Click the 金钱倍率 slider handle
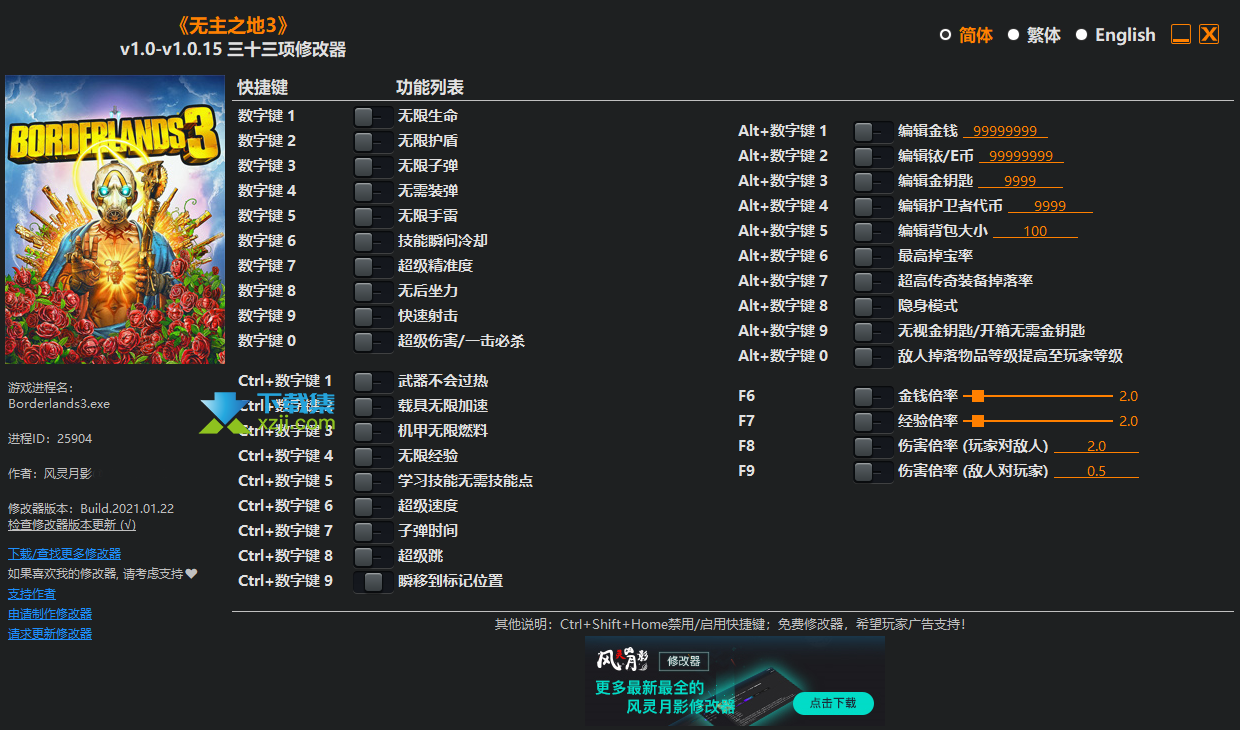This screenshot has height=730, width=1240. coord(978,396)
